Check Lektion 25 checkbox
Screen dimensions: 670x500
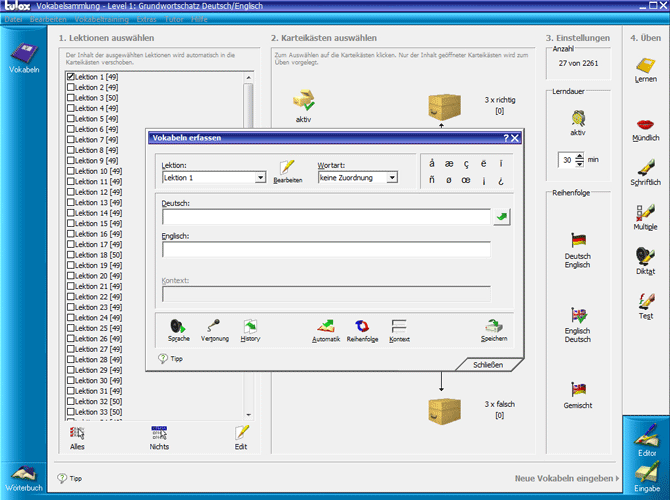(71, 328)
